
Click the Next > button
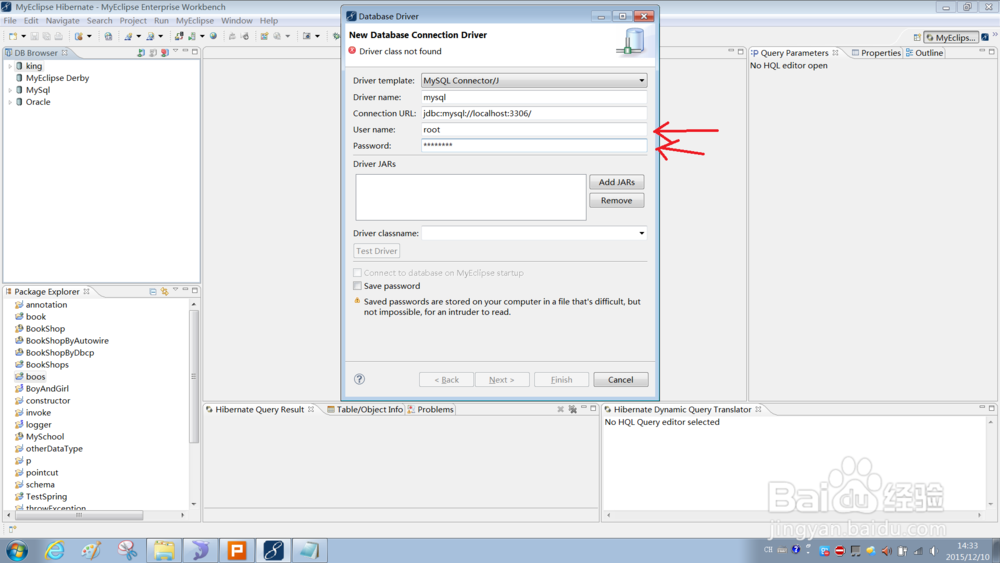501,379
